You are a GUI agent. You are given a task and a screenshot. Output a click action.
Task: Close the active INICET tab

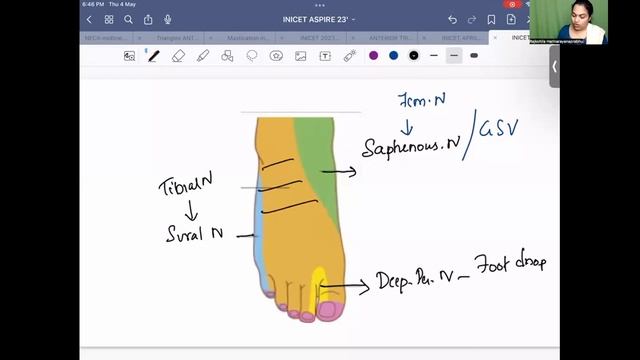(495, 38)
